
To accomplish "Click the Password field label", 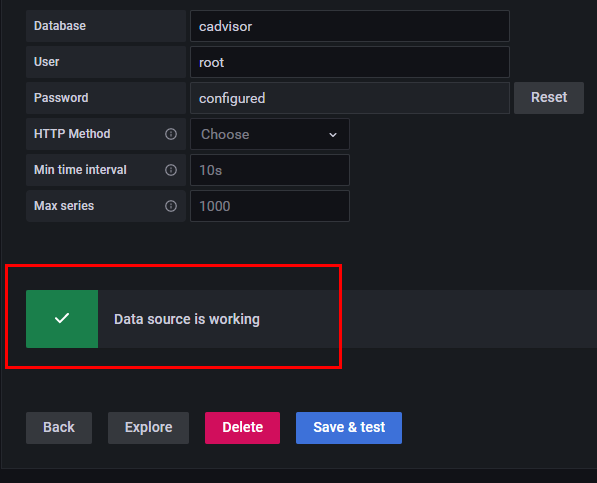I will coord(61,98).
